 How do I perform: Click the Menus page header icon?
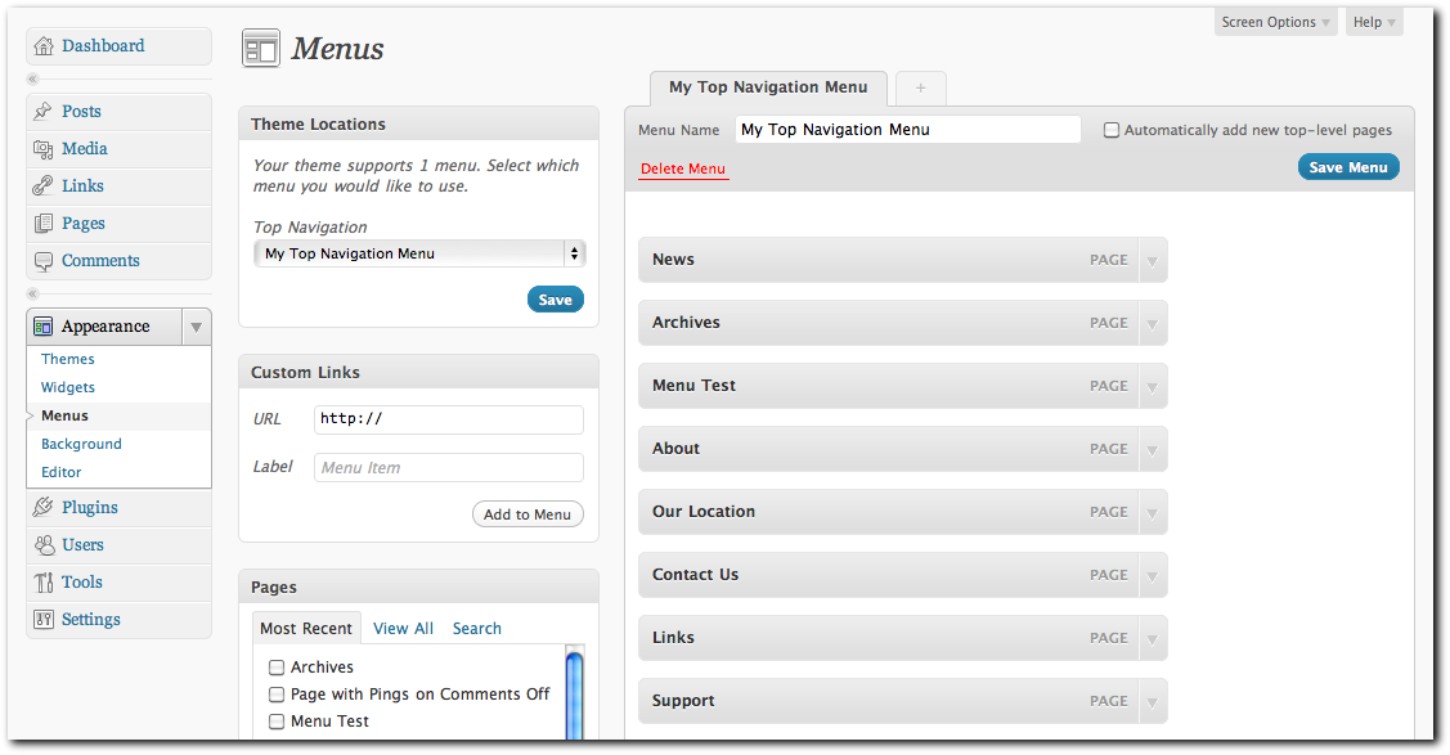tap(261, 49)
